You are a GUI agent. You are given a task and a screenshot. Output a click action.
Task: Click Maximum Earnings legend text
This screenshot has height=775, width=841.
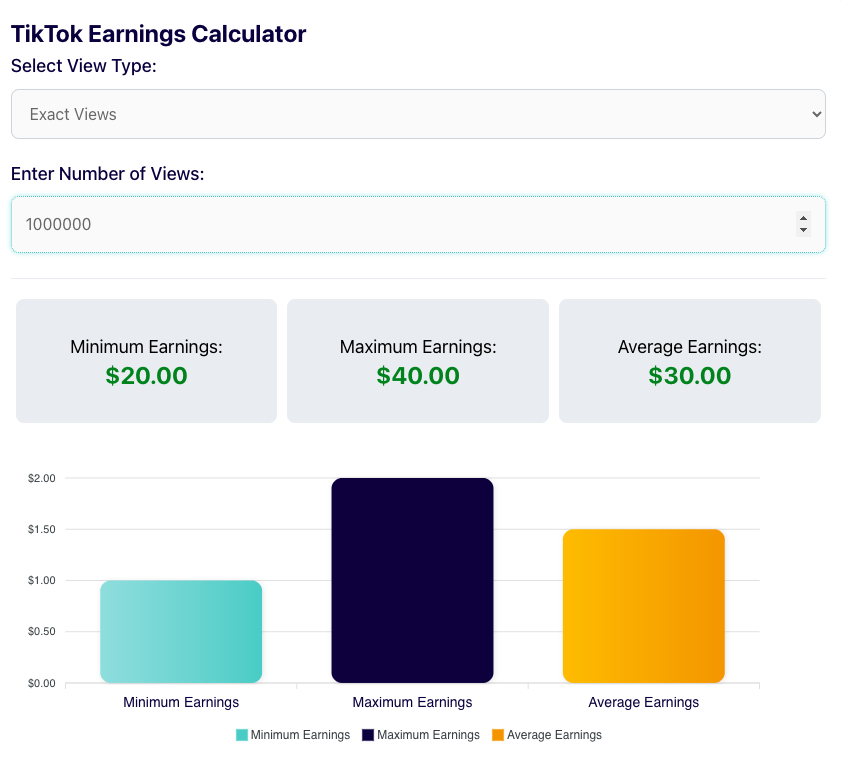coord(429,735)
